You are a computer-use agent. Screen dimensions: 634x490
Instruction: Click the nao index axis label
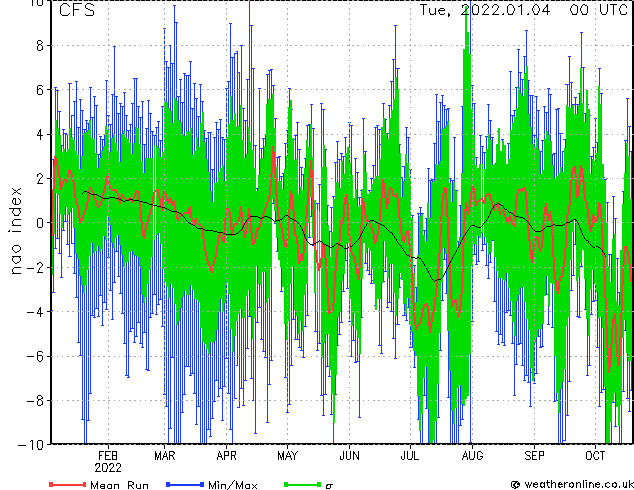[x=15, y=231]
